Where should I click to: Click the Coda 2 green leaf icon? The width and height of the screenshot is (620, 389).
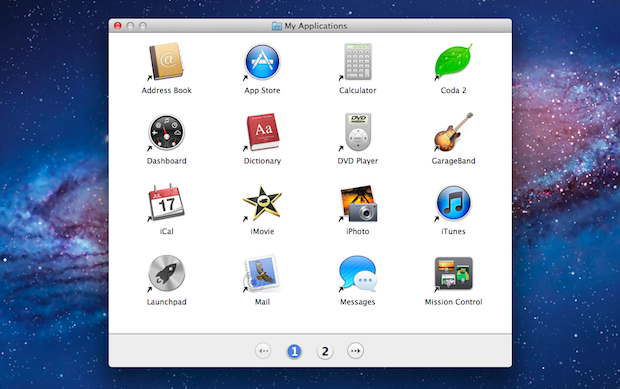tap(453, 62)
